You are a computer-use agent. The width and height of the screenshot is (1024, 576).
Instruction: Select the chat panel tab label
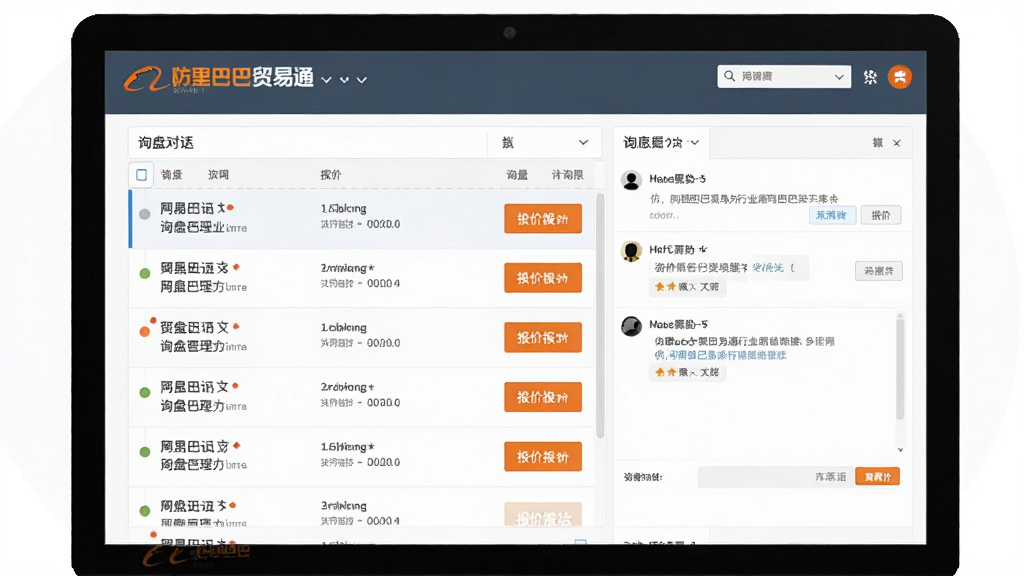coord(652,142)
